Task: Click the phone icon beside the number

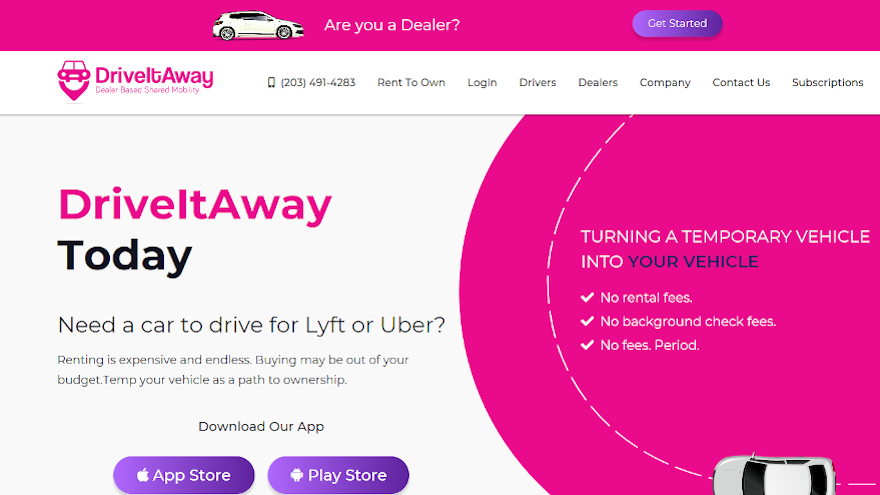Action: (x=271, y=82)
